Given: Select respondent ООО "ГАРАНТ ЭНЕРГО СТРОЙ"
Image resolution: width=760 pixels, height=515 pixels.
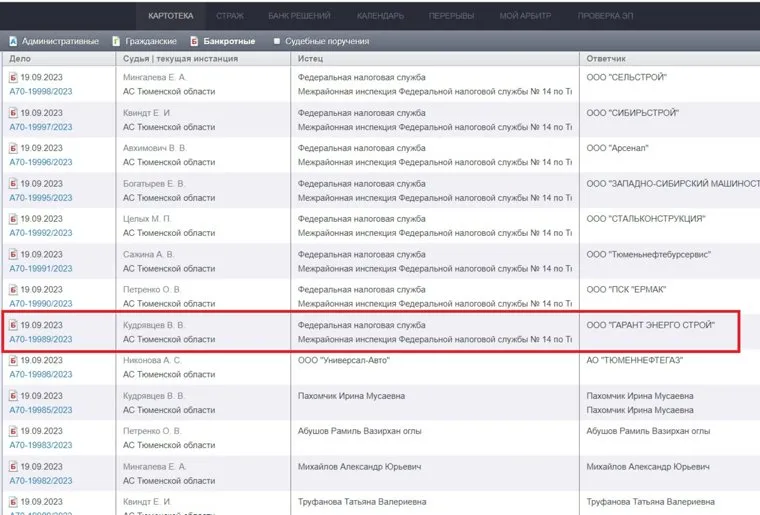Looking at the screenshot, I should point(651,325).
